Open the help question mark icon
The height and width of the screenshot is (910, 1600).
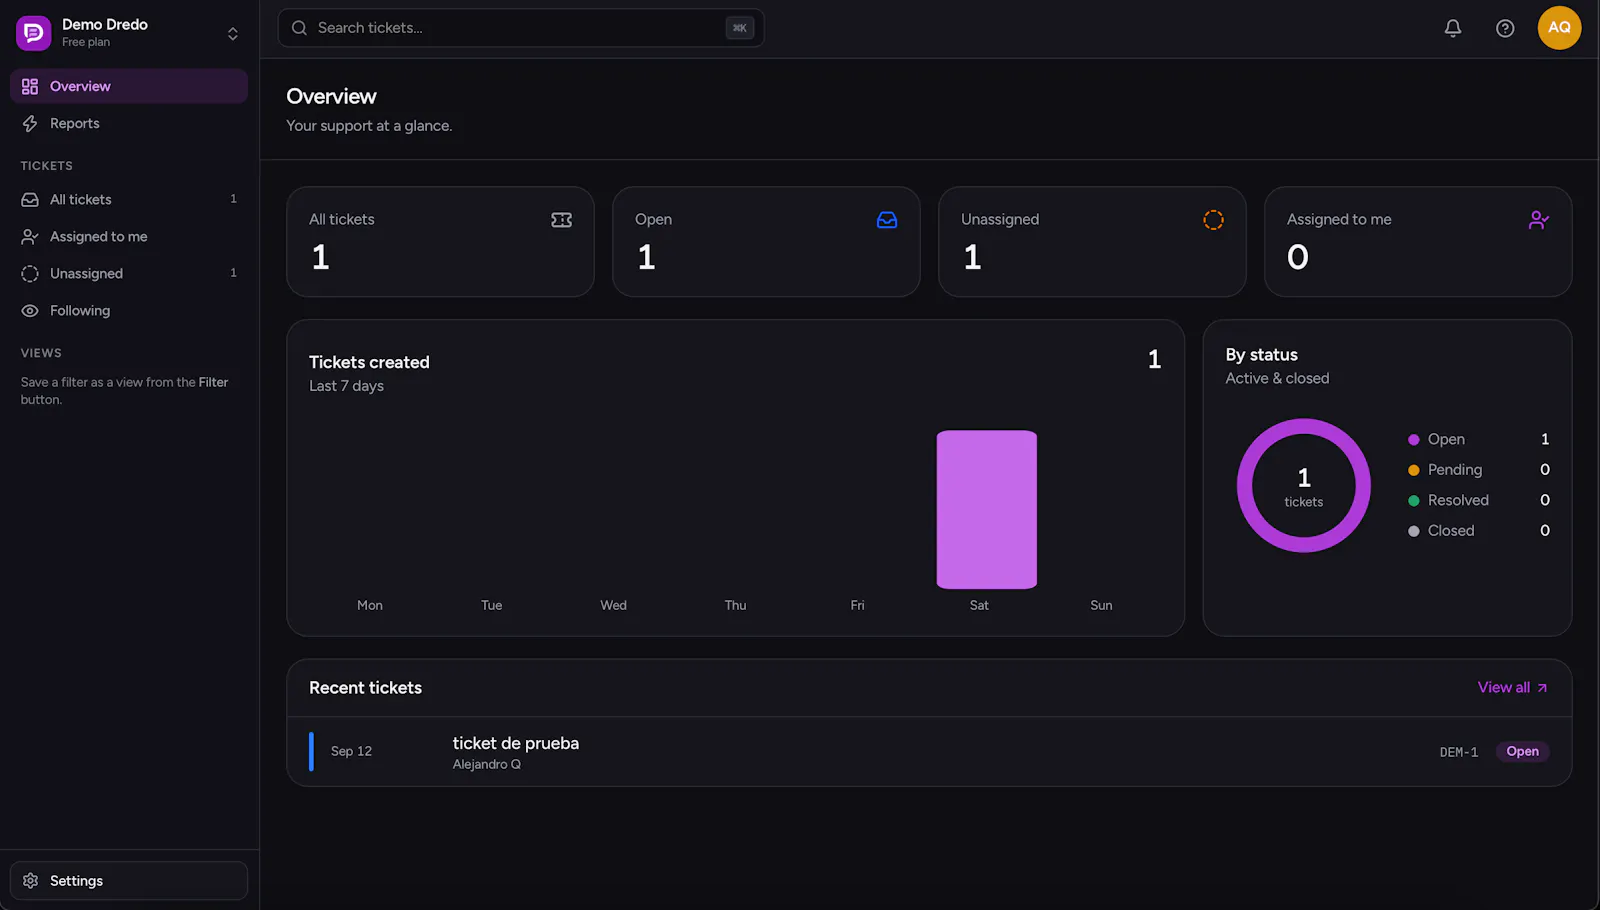pos(1505,28)
